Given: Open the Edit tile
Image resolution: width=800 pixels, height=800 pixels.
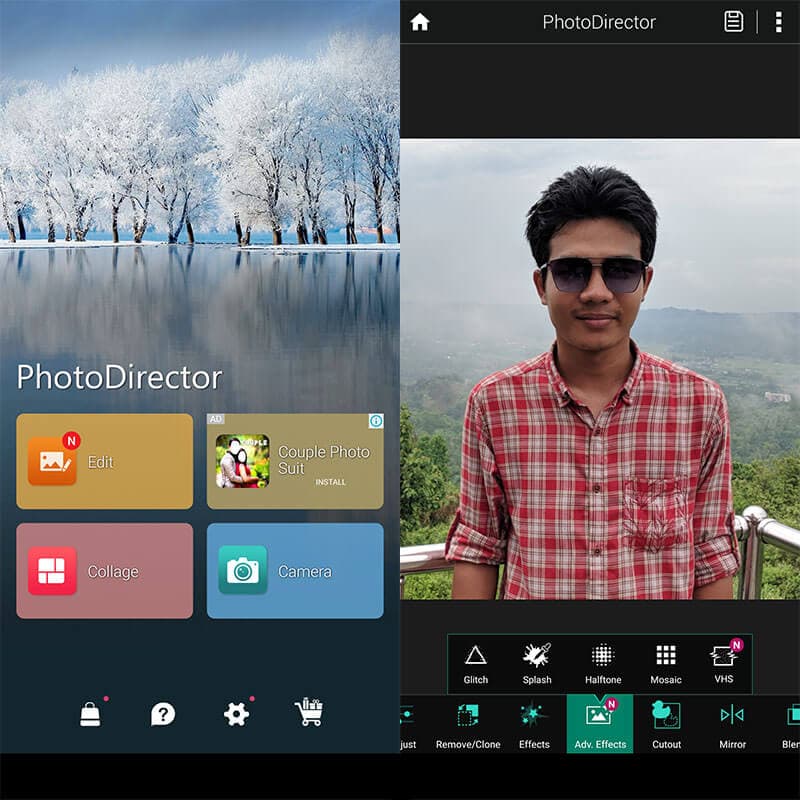Looking at the screenshot, I should click(105, 461).
